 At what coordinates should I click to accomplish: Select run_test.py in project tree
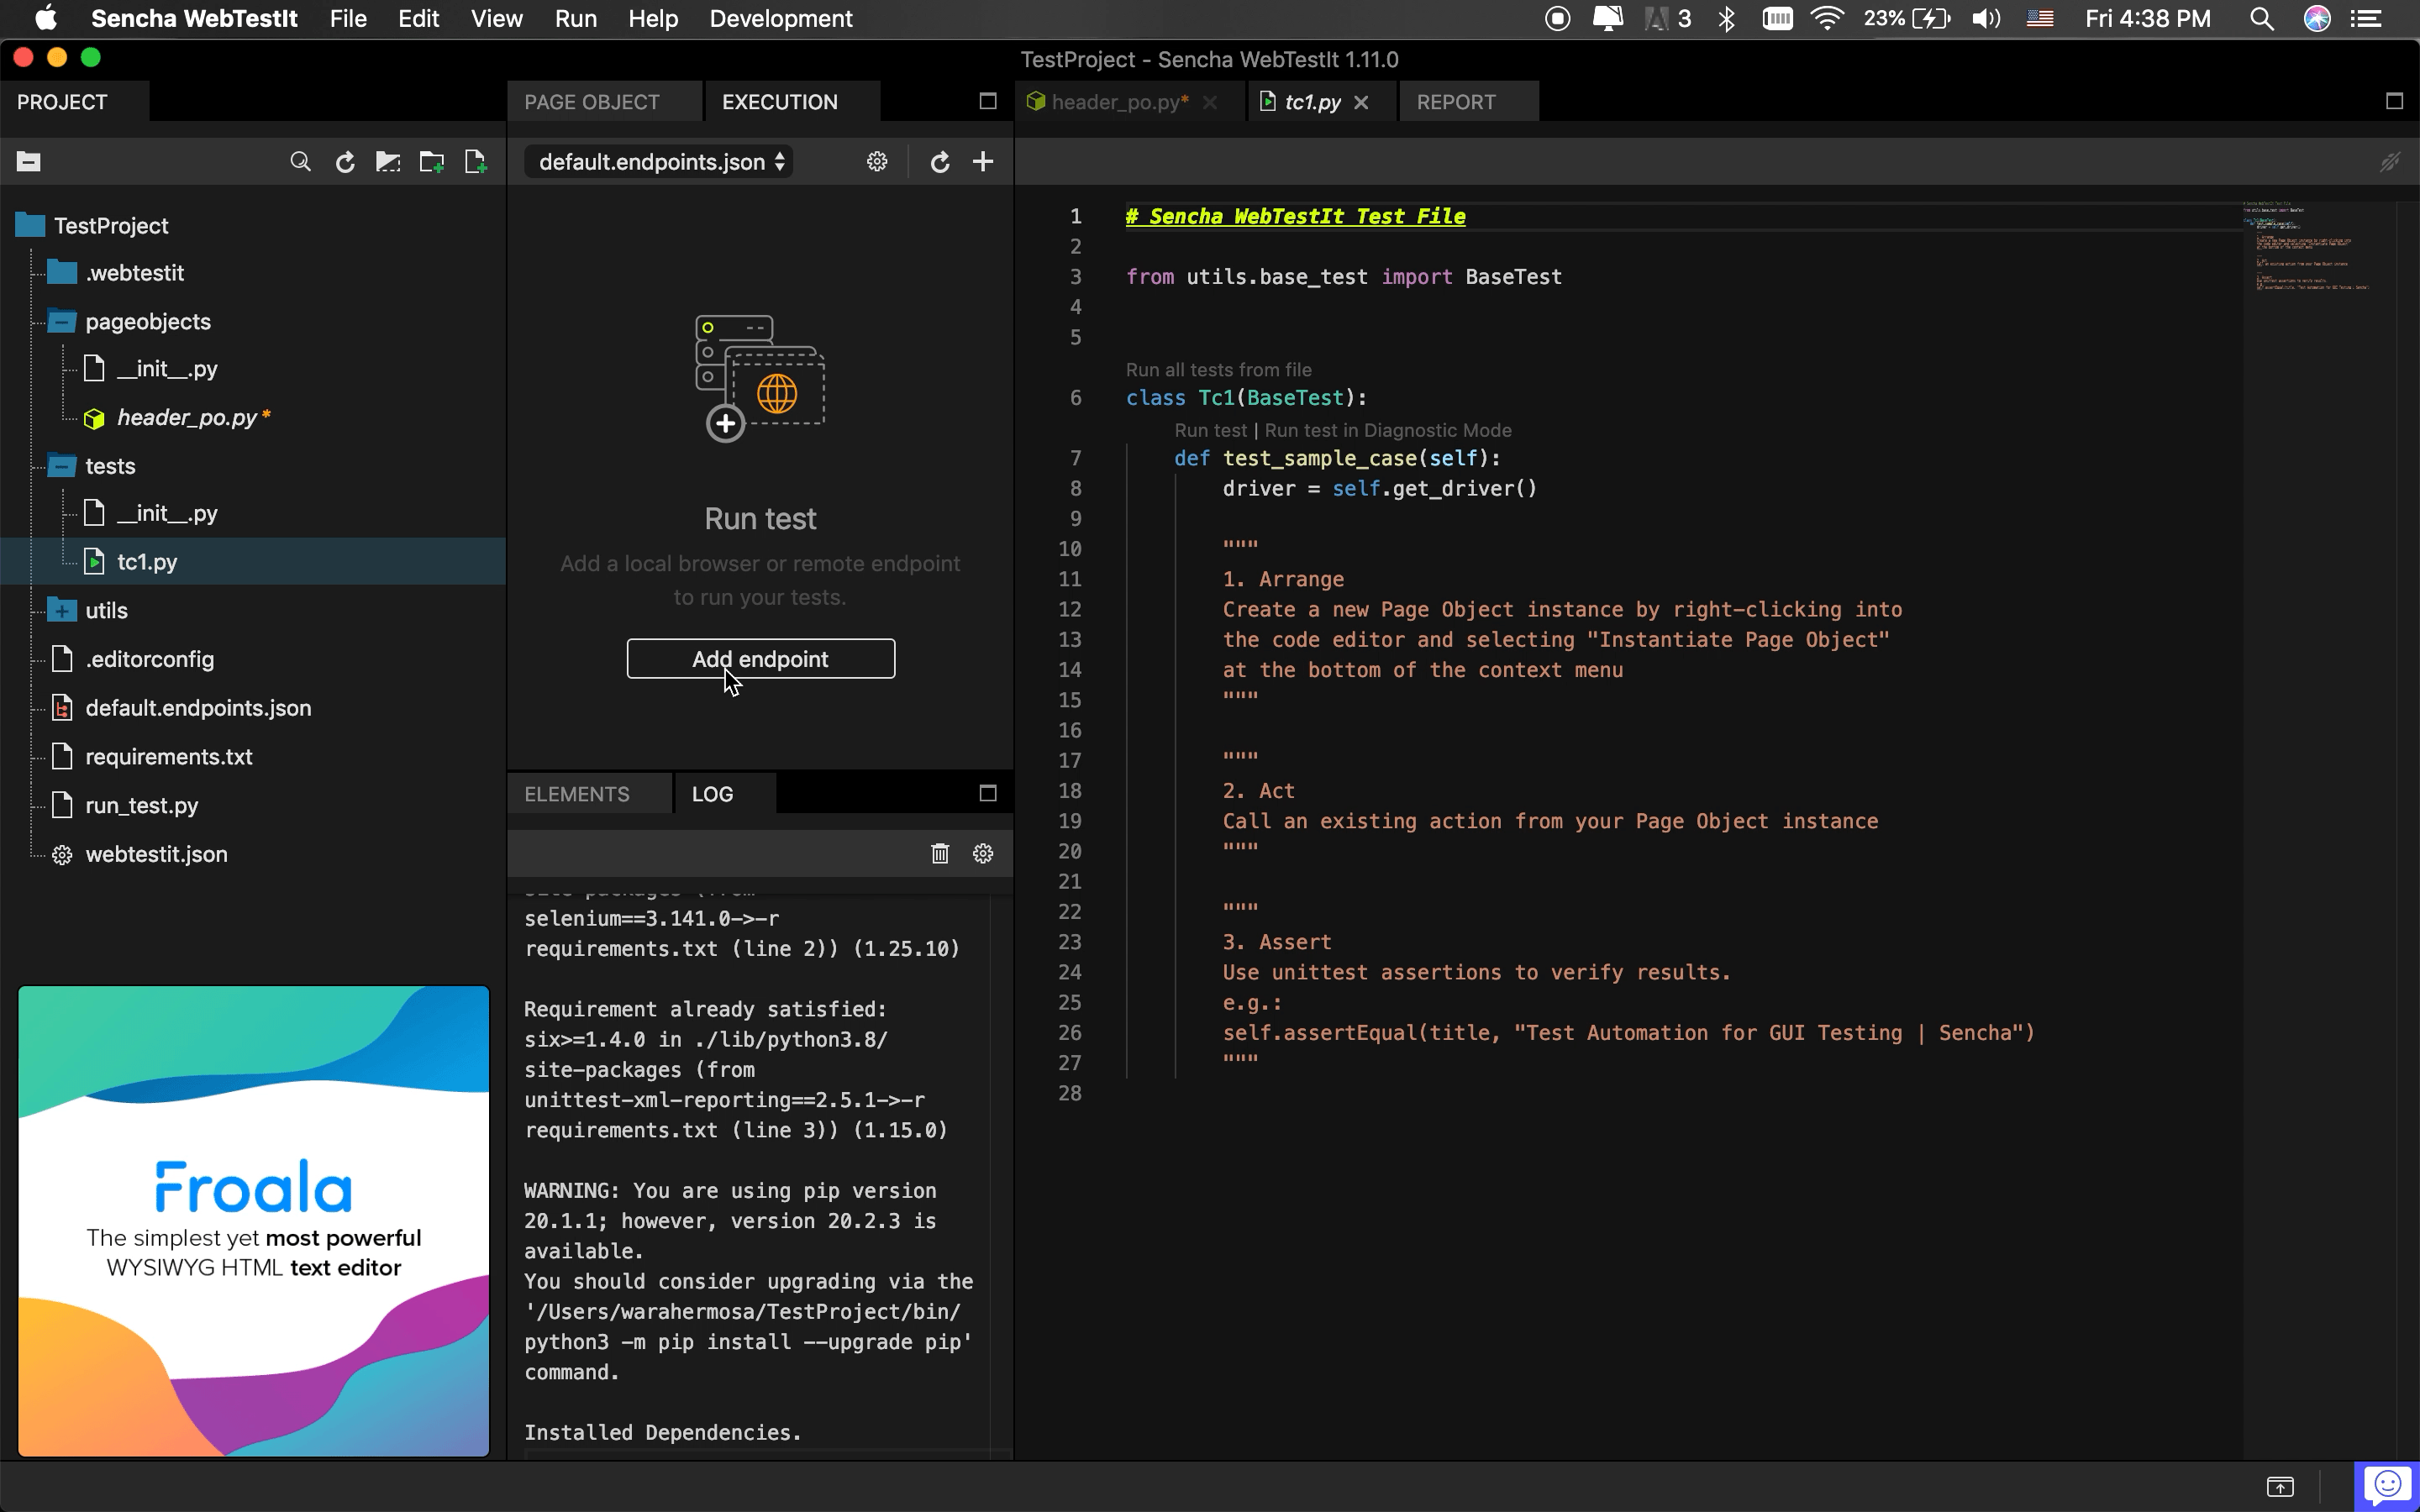pos(142,805)
